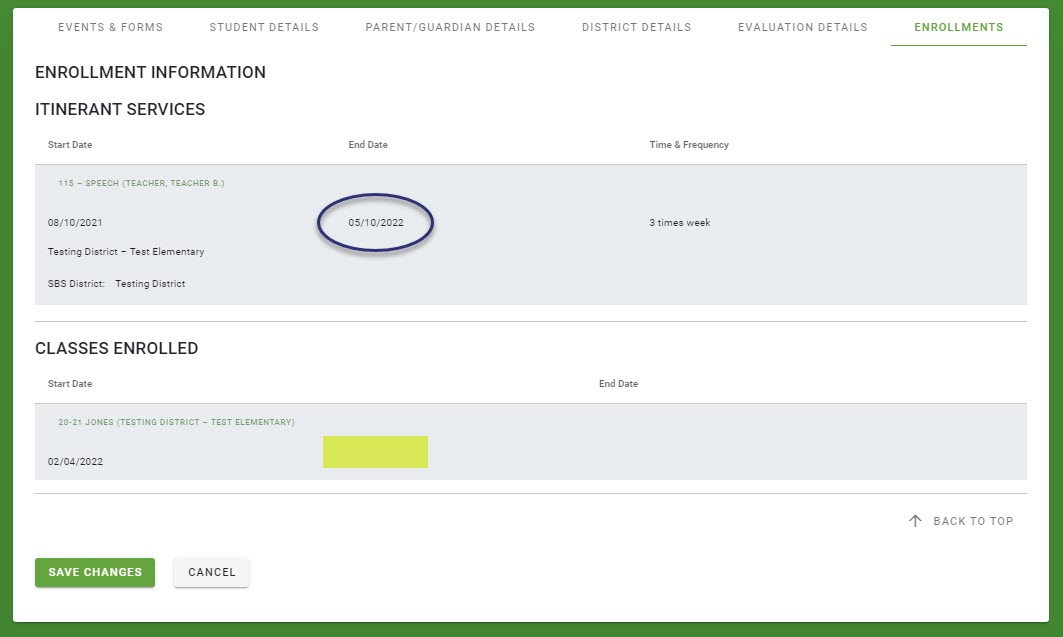Click Classes Enrolled Start Date header
Screen dimensions: 1063x637
tap(70, 384)
